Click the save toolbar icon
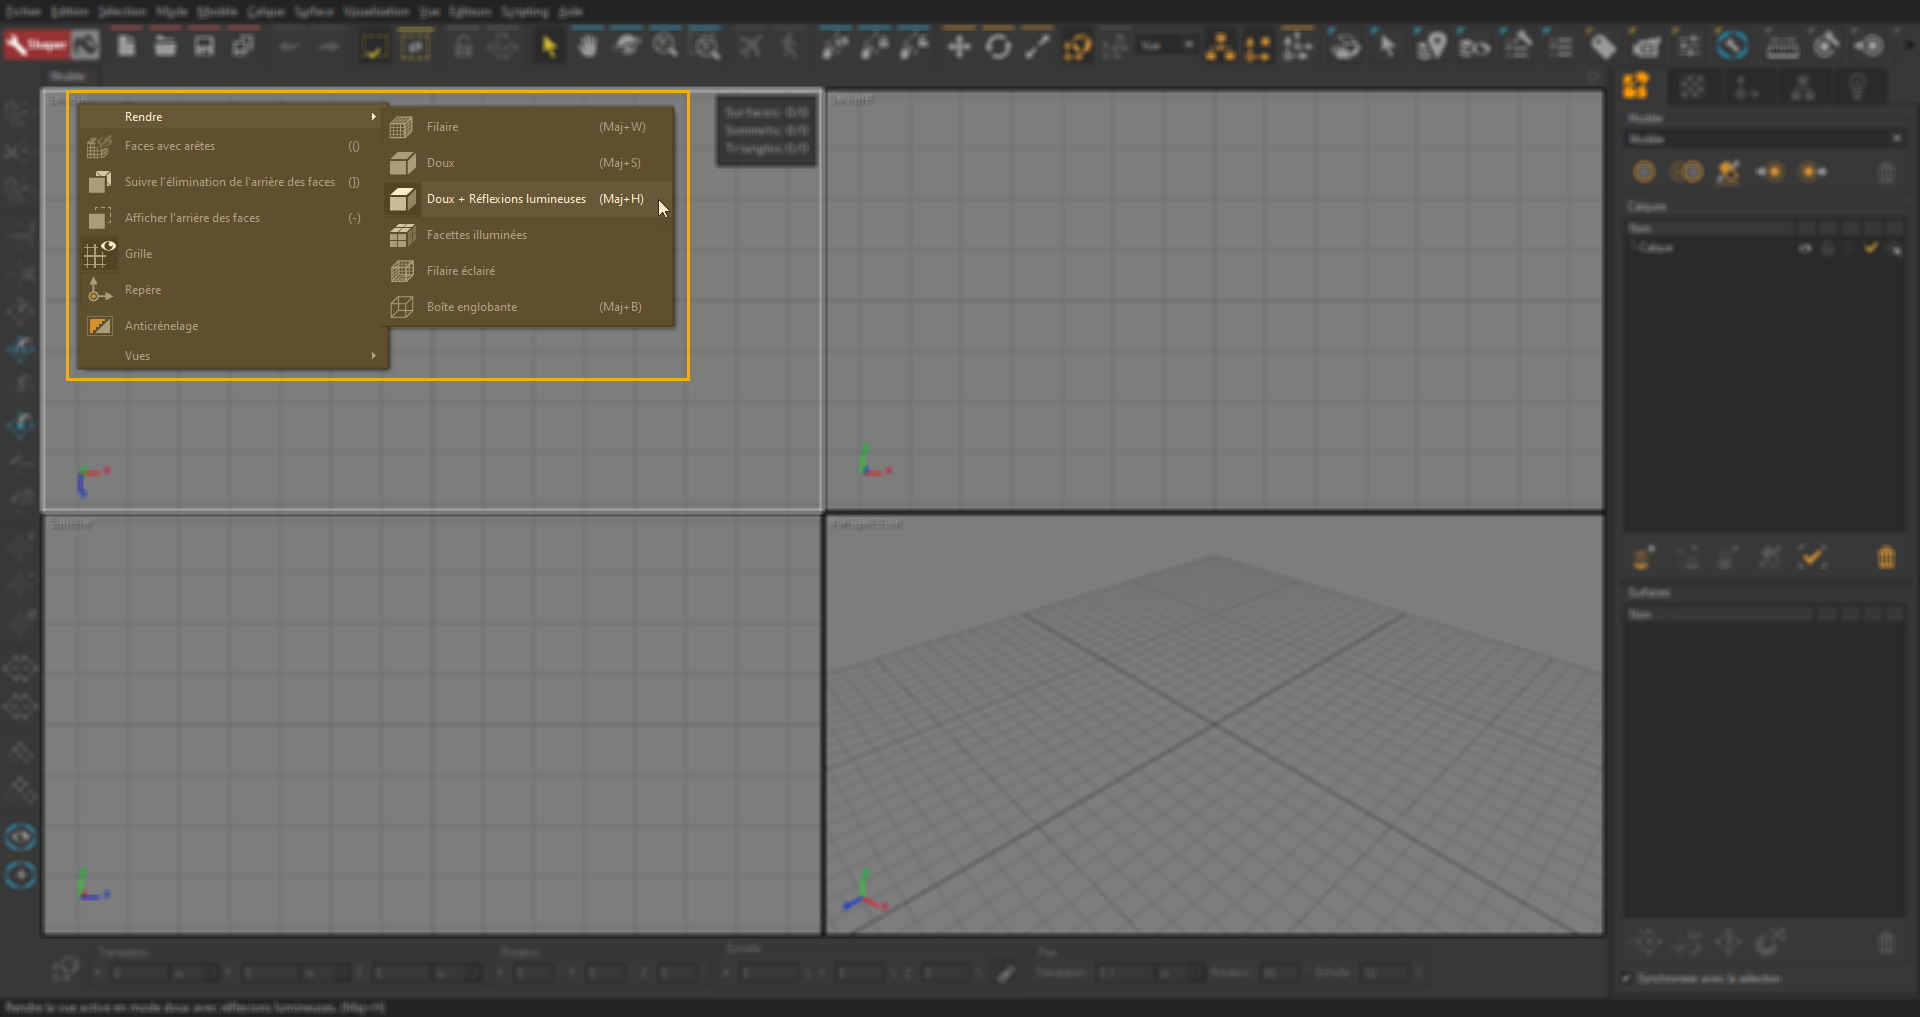This screenshot has height=1017, width=1920. (204, 46)
